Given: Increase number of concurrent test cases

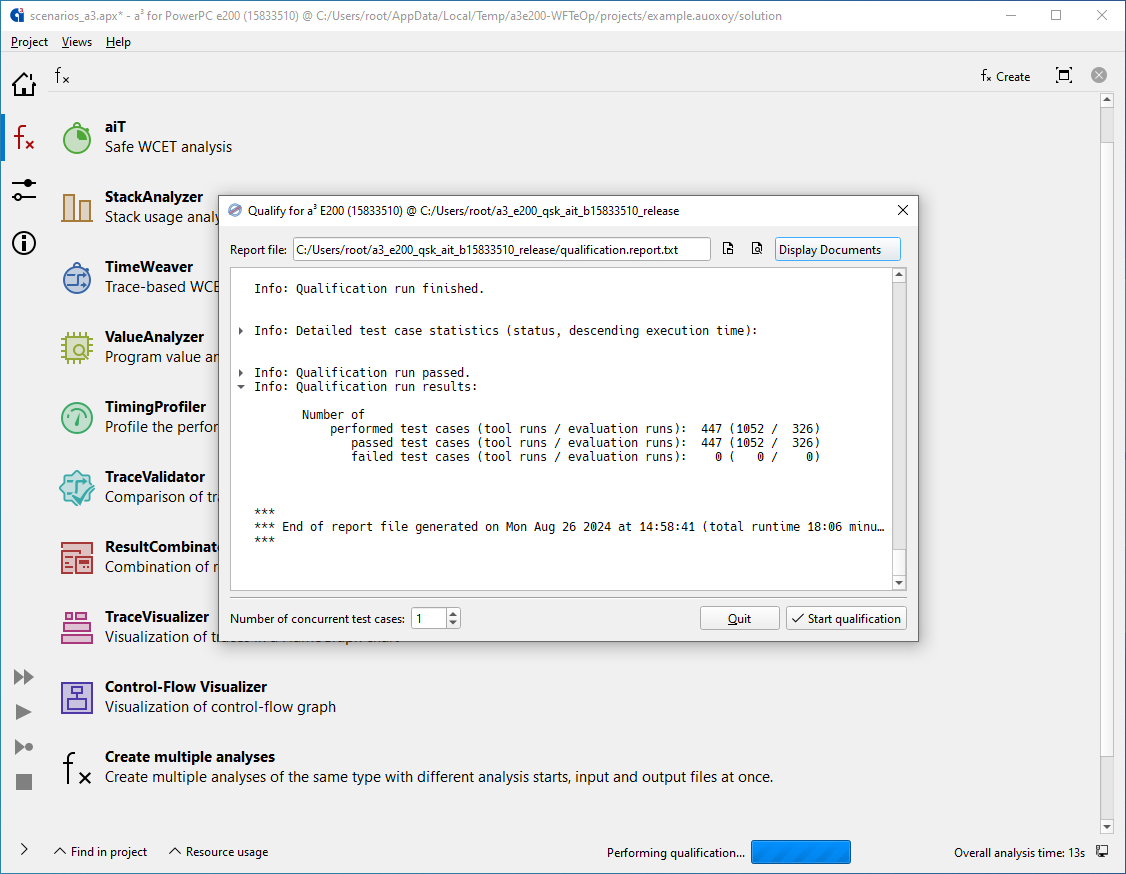Looking at the screenshot, I should point(453,613).
